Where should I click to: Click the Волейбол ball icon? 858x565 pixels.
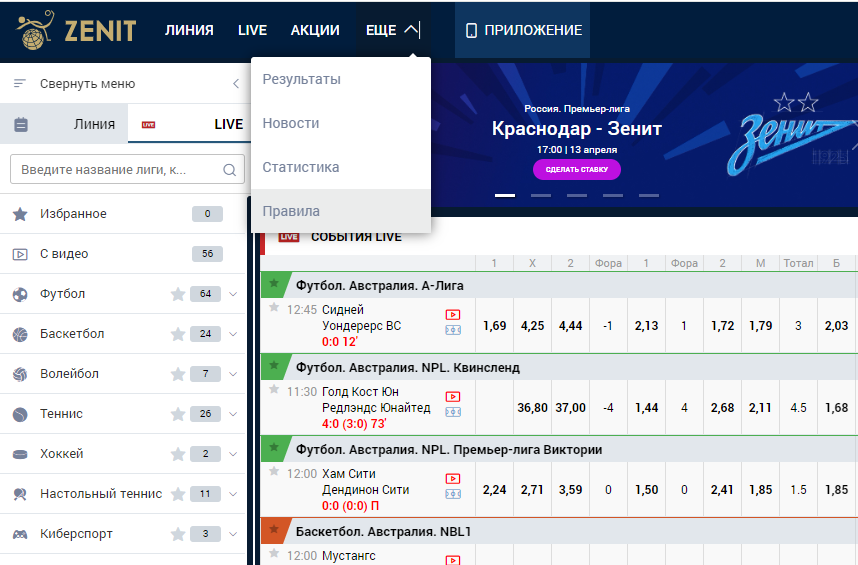click(20, 374)
